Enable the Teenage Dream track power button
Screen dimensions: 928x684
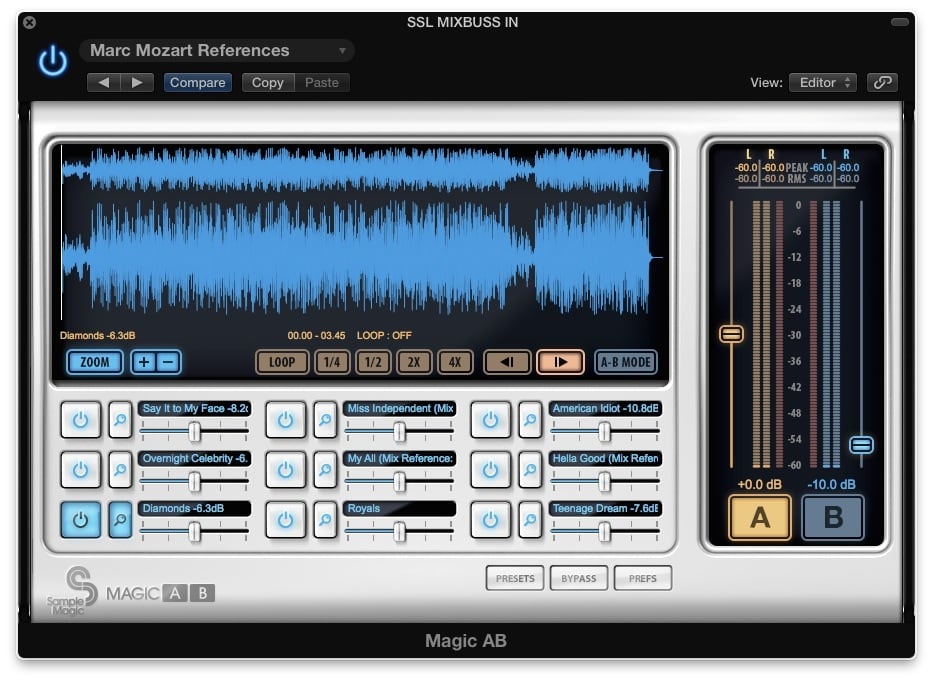pos(490,520)
